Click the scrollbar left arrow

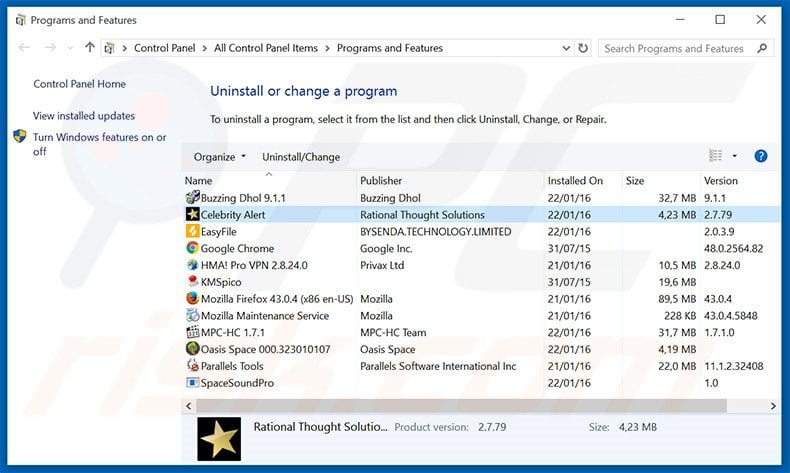pyautogui.click(x=188, y=406)
